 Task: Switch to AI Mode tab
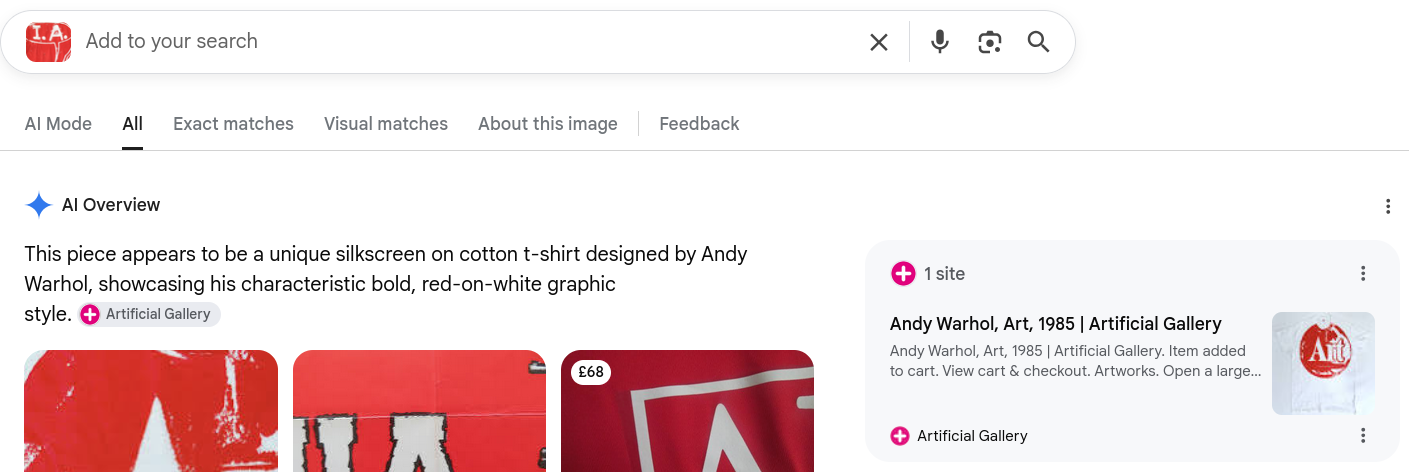click(x=58, y=124)
